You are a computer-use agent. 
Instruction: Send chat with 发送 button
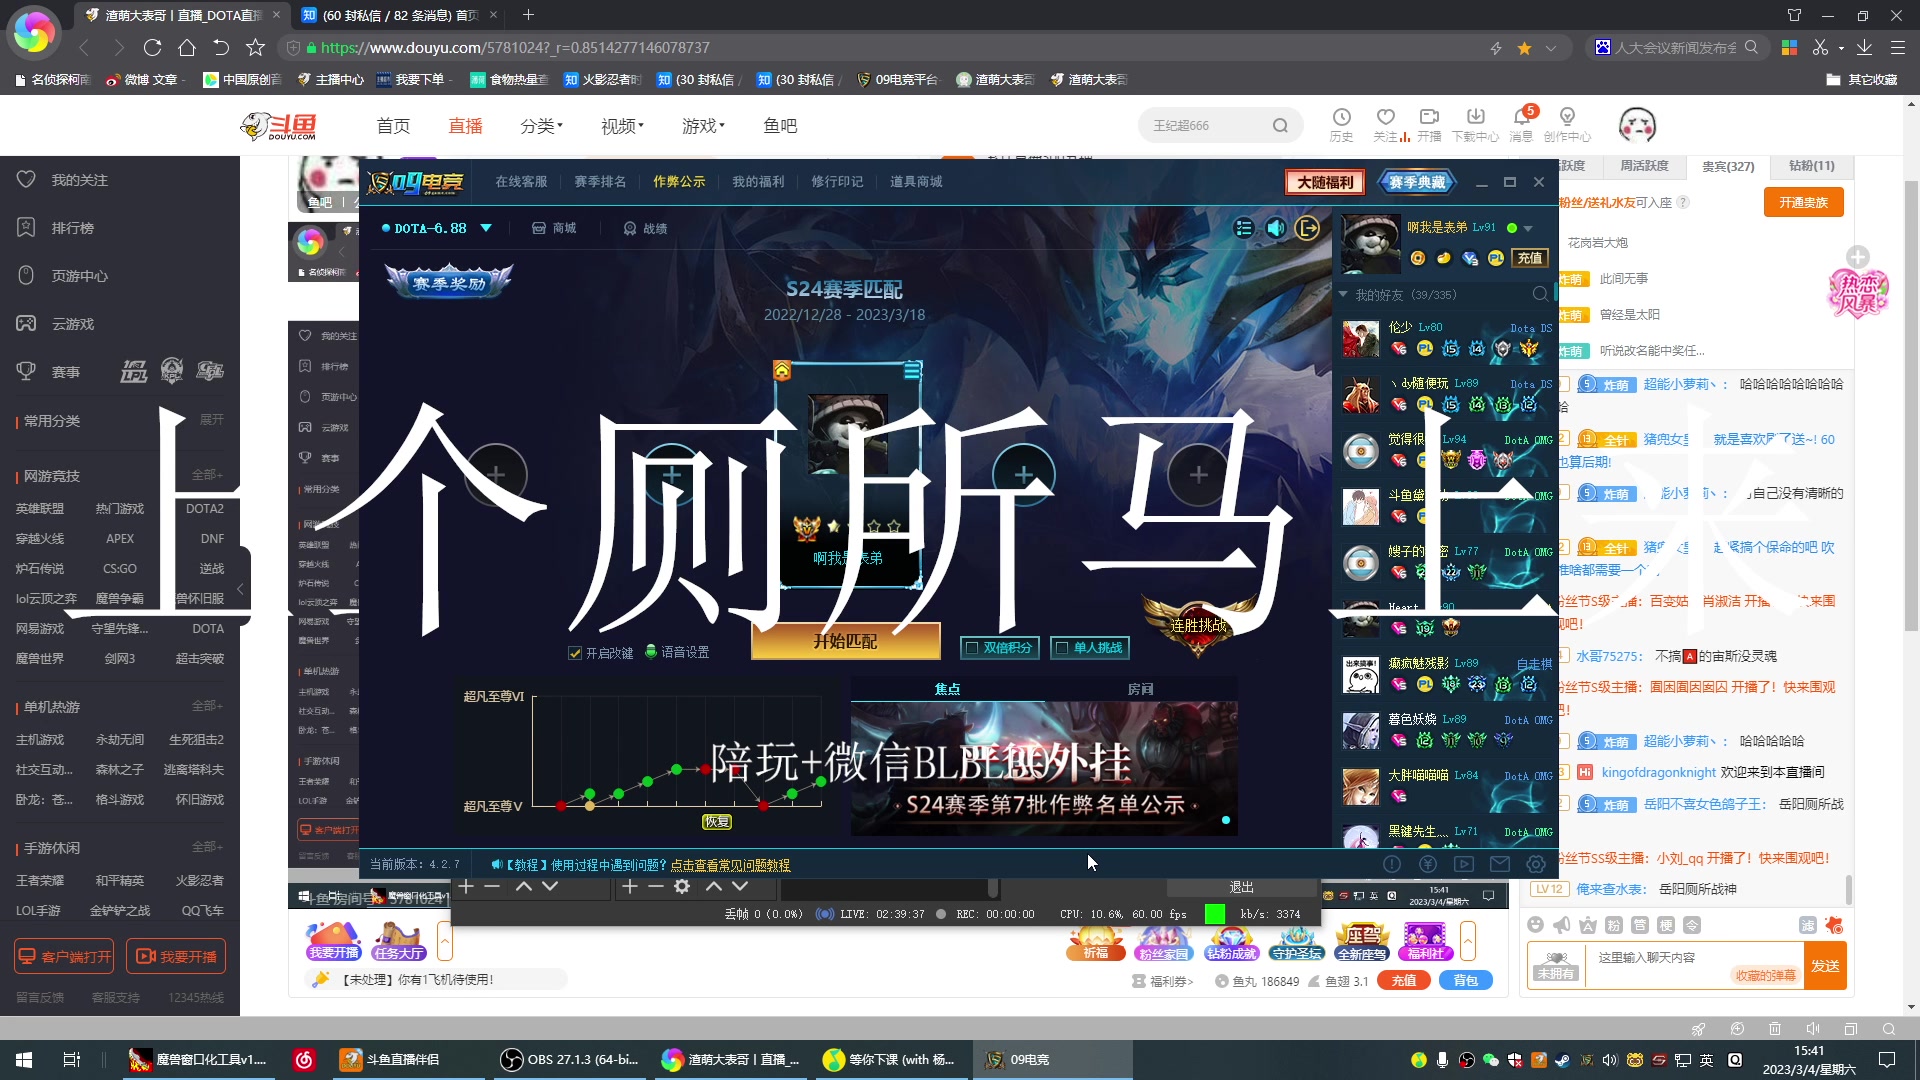click(x=1825, y=965)
